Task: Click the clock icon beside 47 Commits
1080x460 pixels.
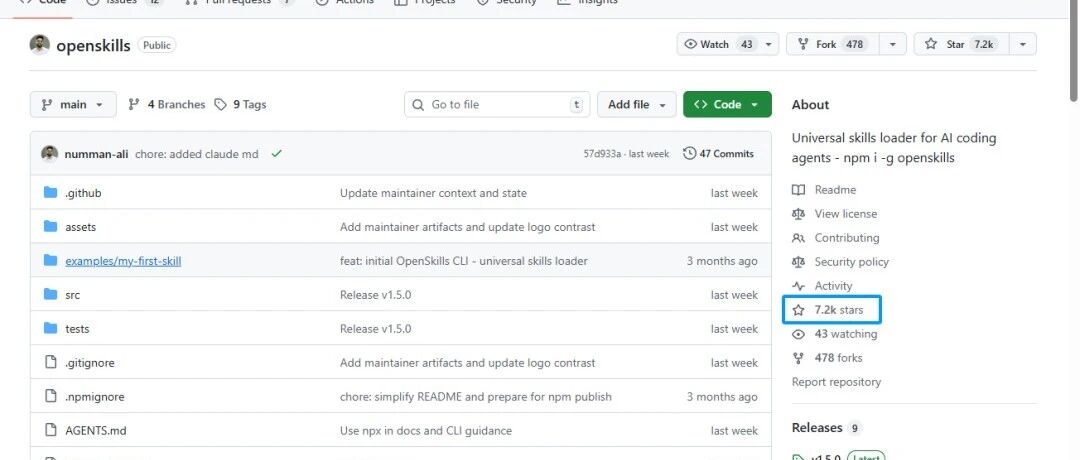Action: point(689,154)
